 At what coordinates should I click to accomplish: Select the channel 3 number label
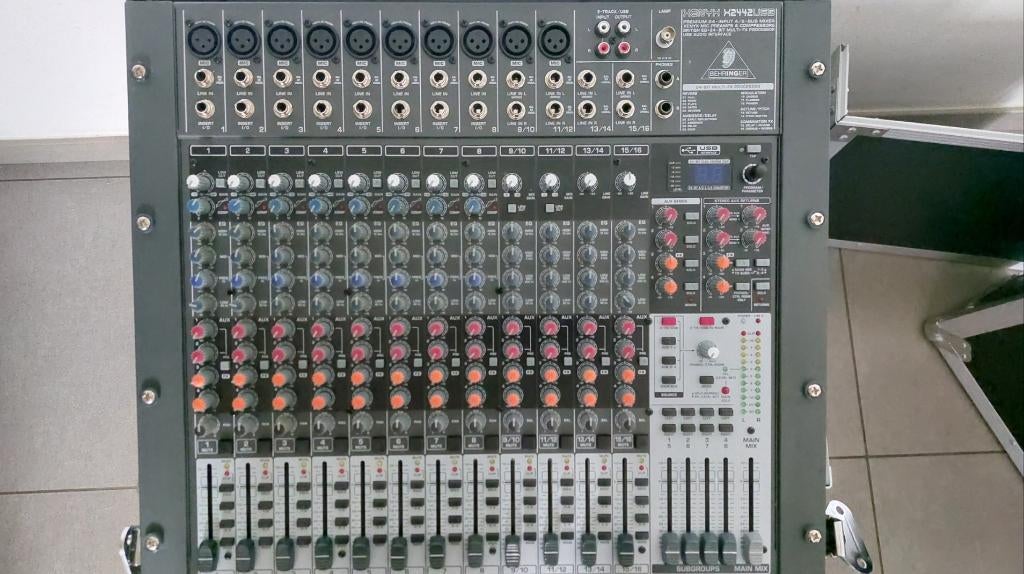pos(286,150)
